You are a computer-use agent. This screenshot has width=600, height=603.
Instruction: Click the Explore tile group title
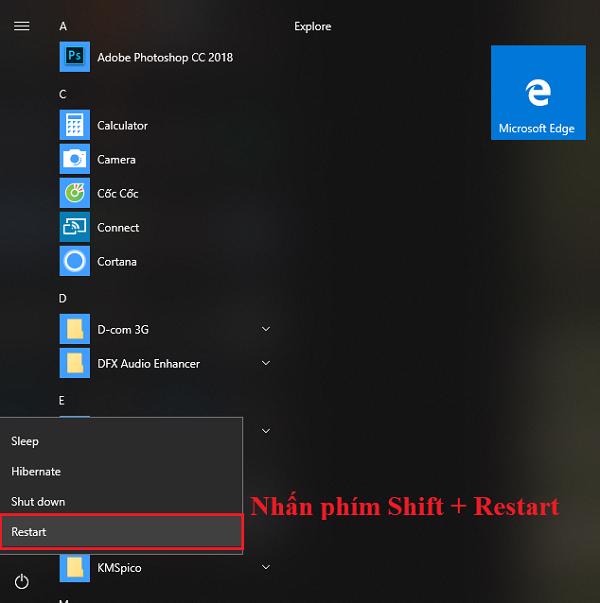tap(313, 27)
